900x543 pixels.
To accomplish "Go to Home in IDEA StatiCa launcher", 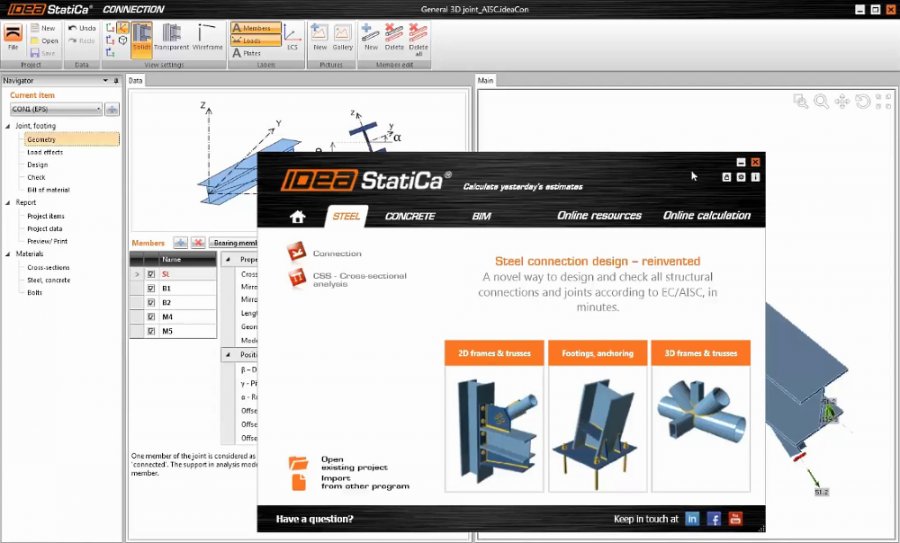I will tap(297, 216).
